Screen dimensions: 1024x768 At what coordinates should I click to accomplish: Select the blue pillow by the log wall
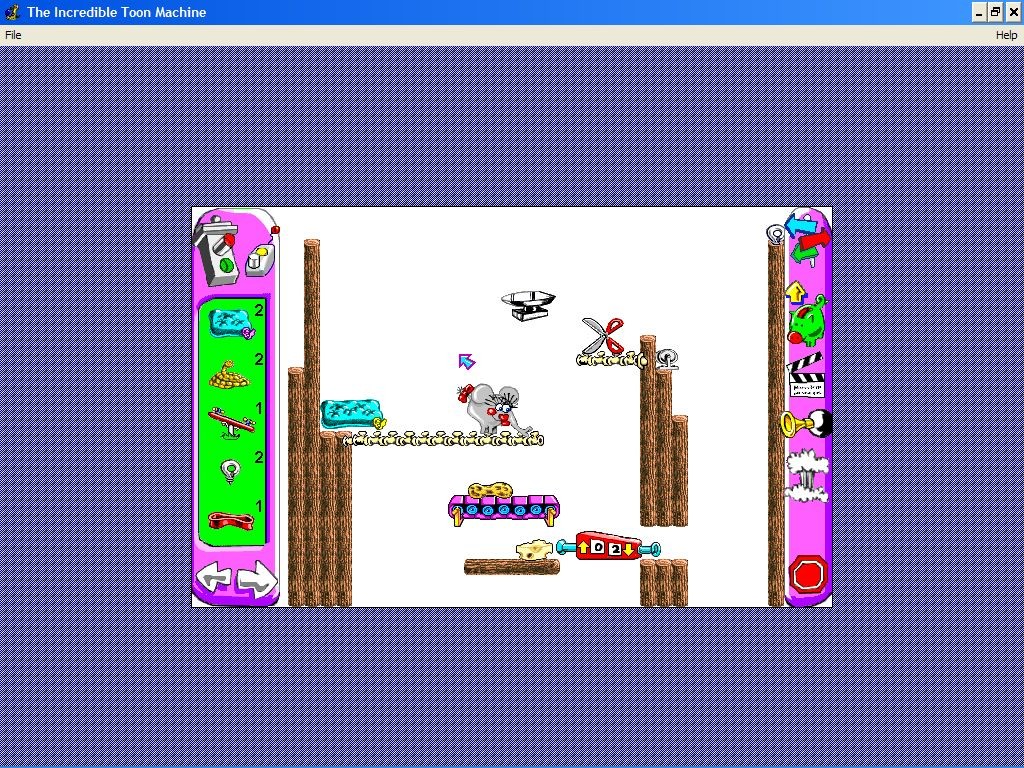[353, 414]
